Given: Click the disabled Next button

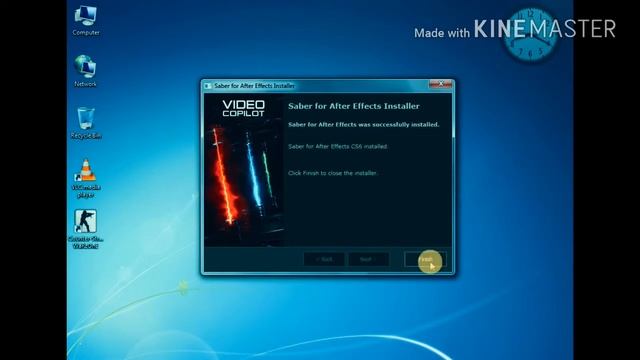Looking at the screenshot, I should coord(369,259).
